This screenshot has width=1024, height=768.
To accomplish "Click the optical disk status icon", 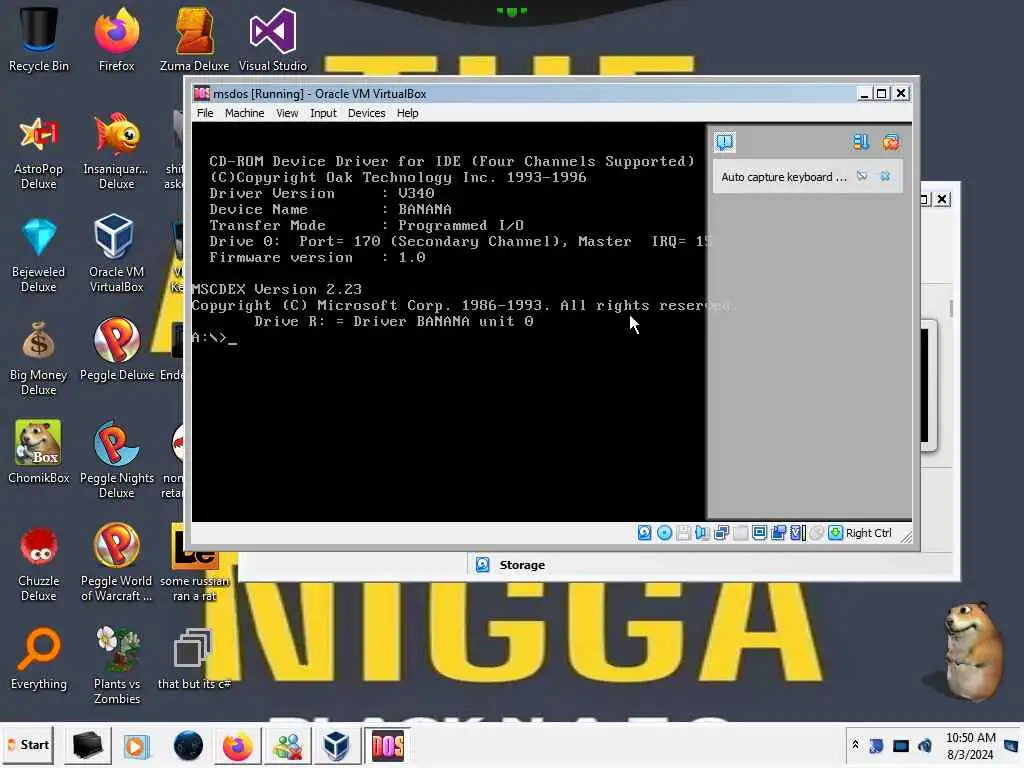I will click(x=664, y=533).
